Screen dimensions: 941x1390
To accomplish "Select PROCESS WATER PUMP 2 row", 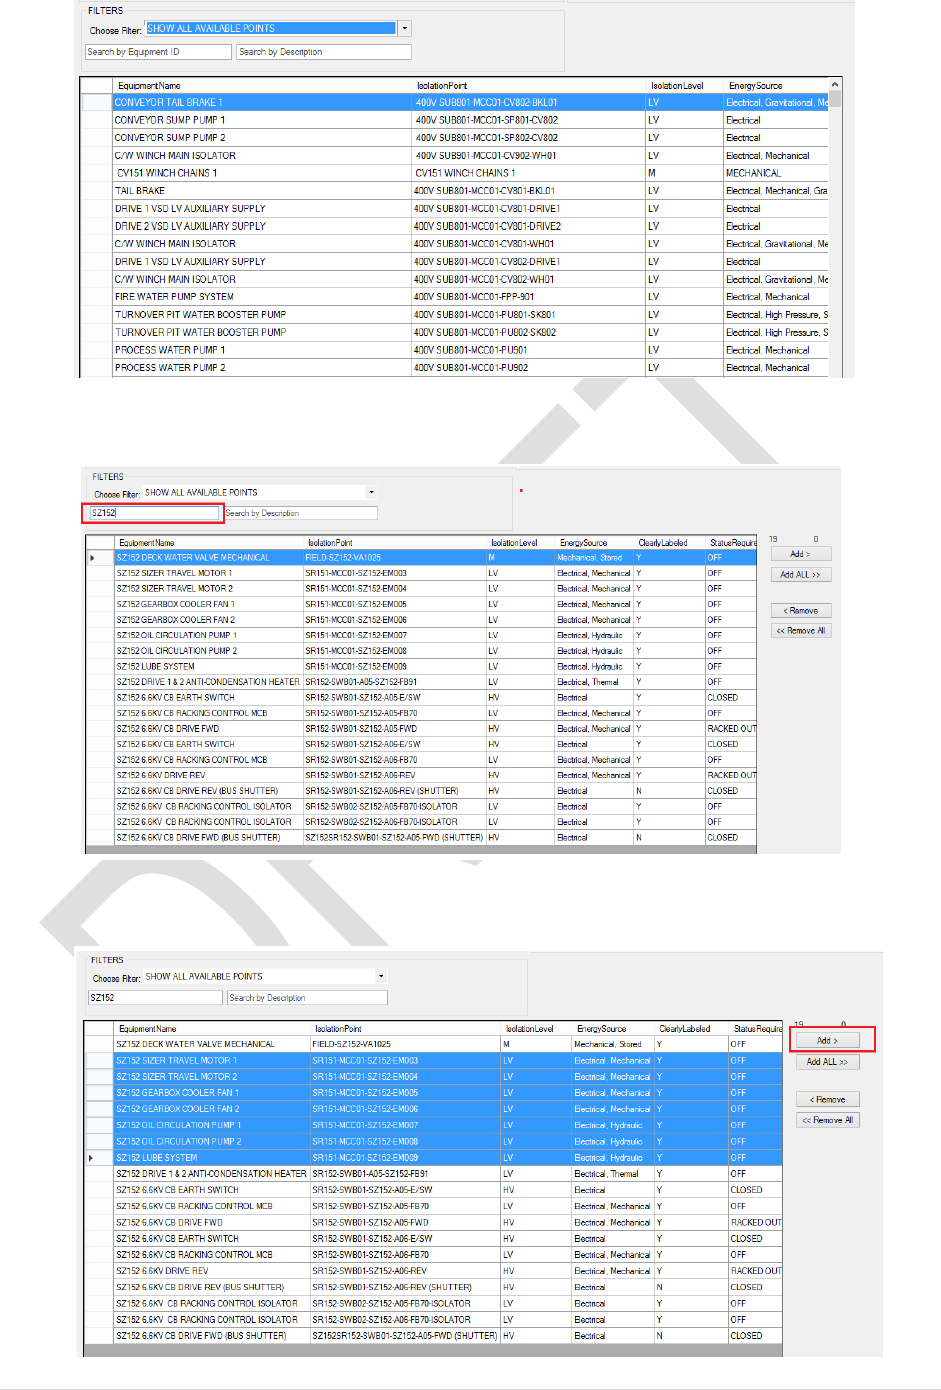I will (x=455, y=368).
